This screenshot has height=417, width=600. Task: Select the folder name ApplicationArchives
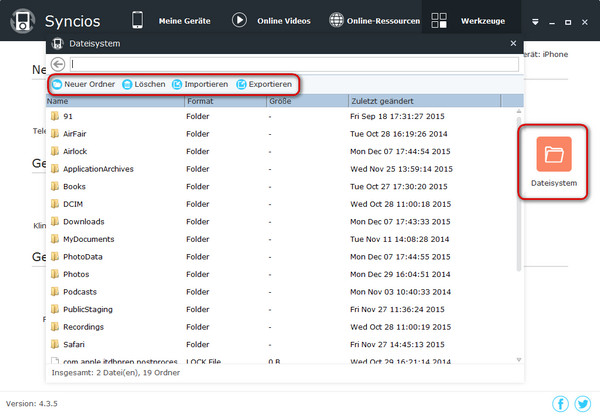point(98,169)
